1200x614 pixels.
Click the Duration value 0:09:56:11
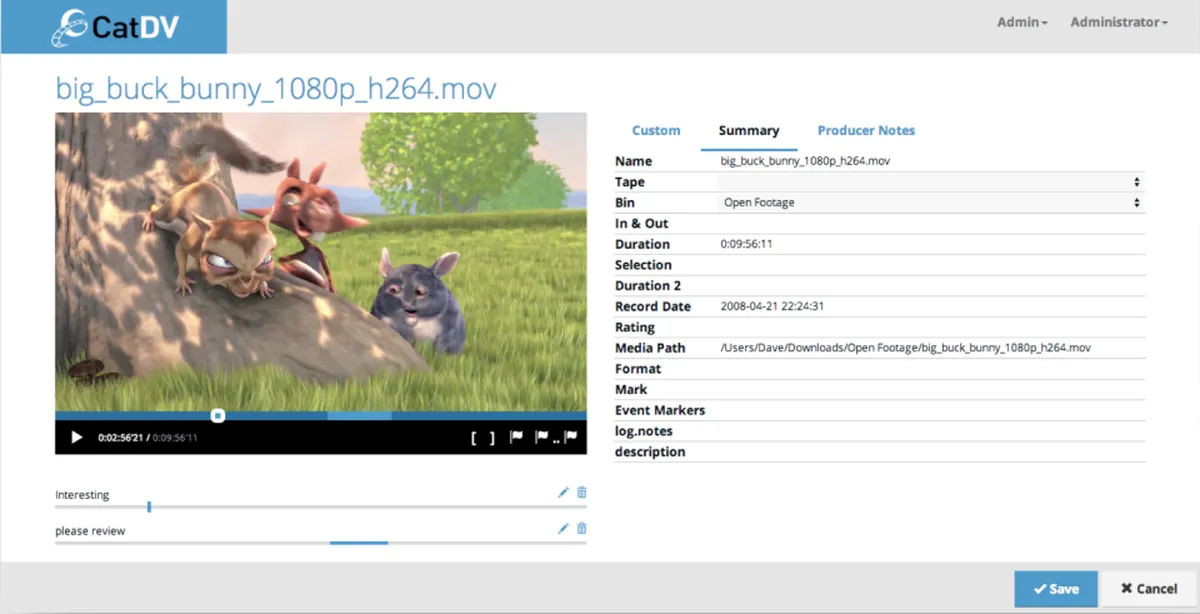(x=746, y=244)
